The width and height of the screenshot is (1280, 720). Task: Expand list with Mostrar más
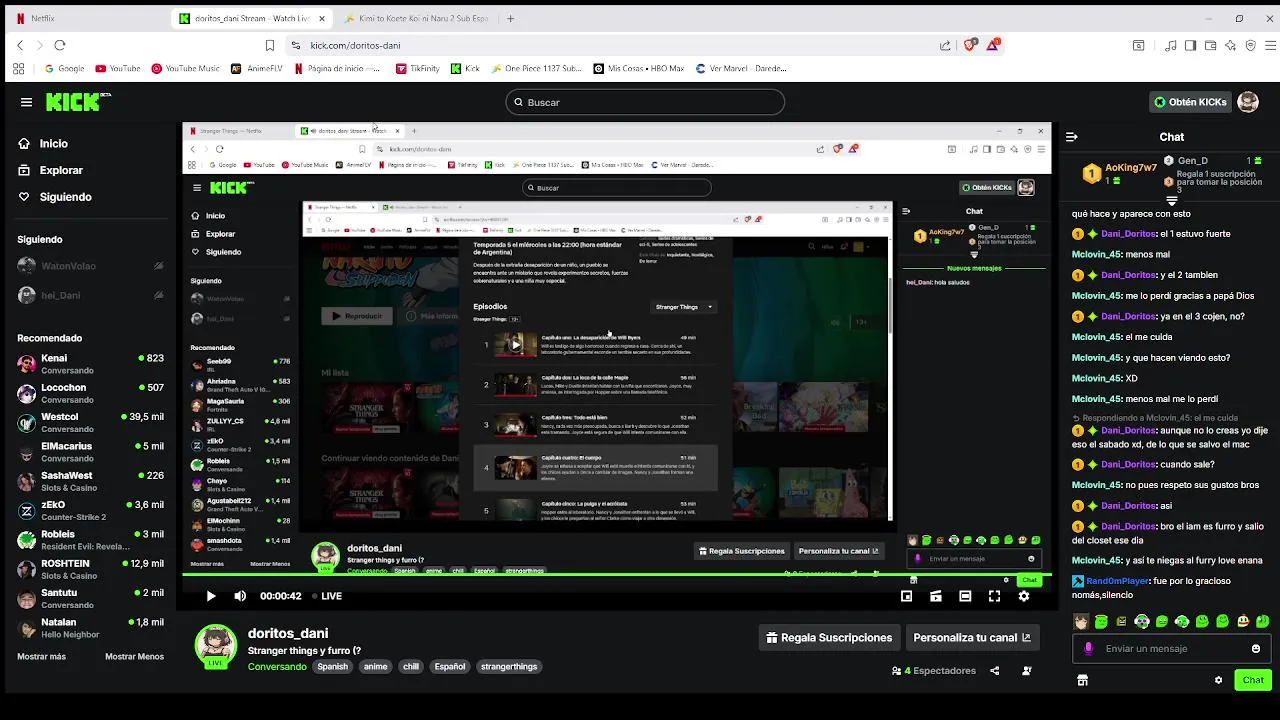pos(41,657)
